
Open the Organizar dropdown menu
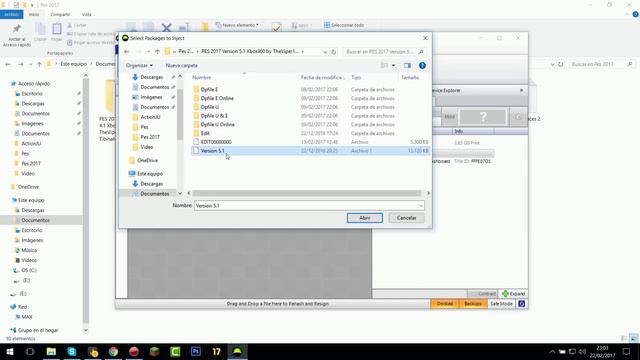click(x=139, y=65)
